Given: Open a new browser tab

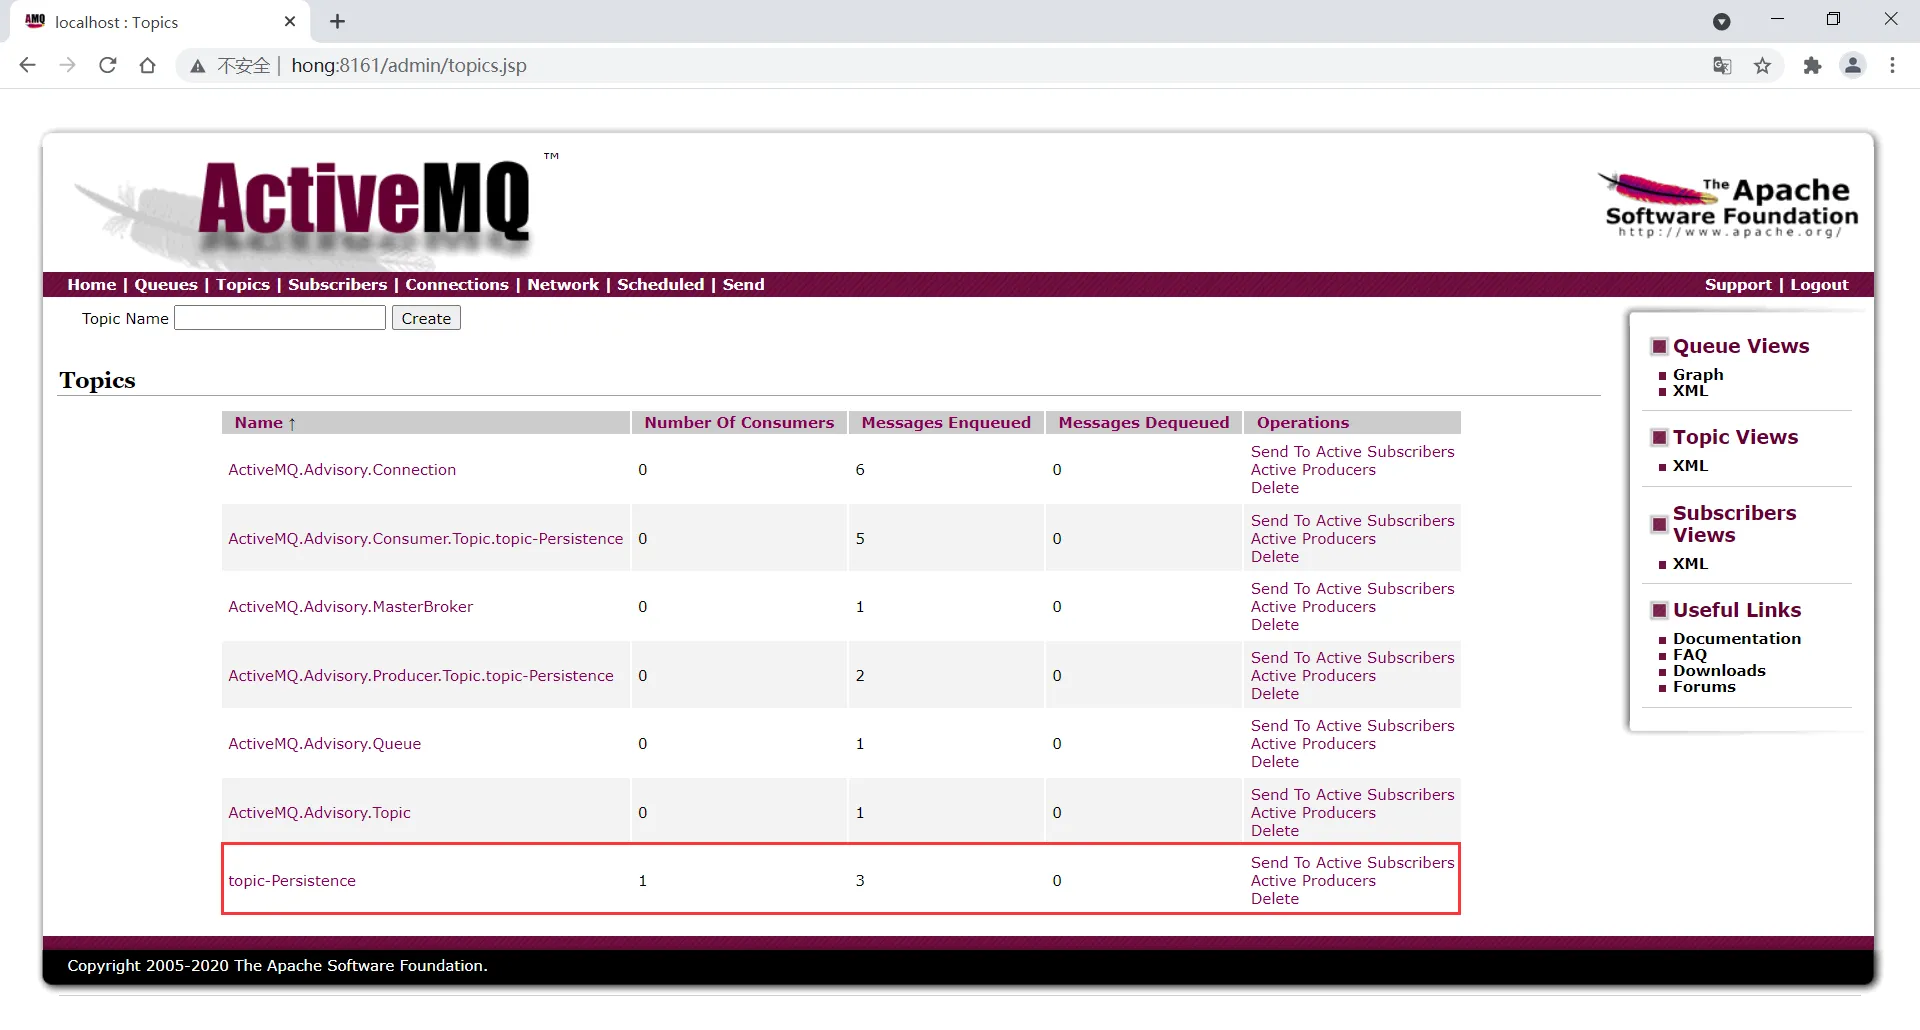Looking at the screenshot, I should point(337,22).
